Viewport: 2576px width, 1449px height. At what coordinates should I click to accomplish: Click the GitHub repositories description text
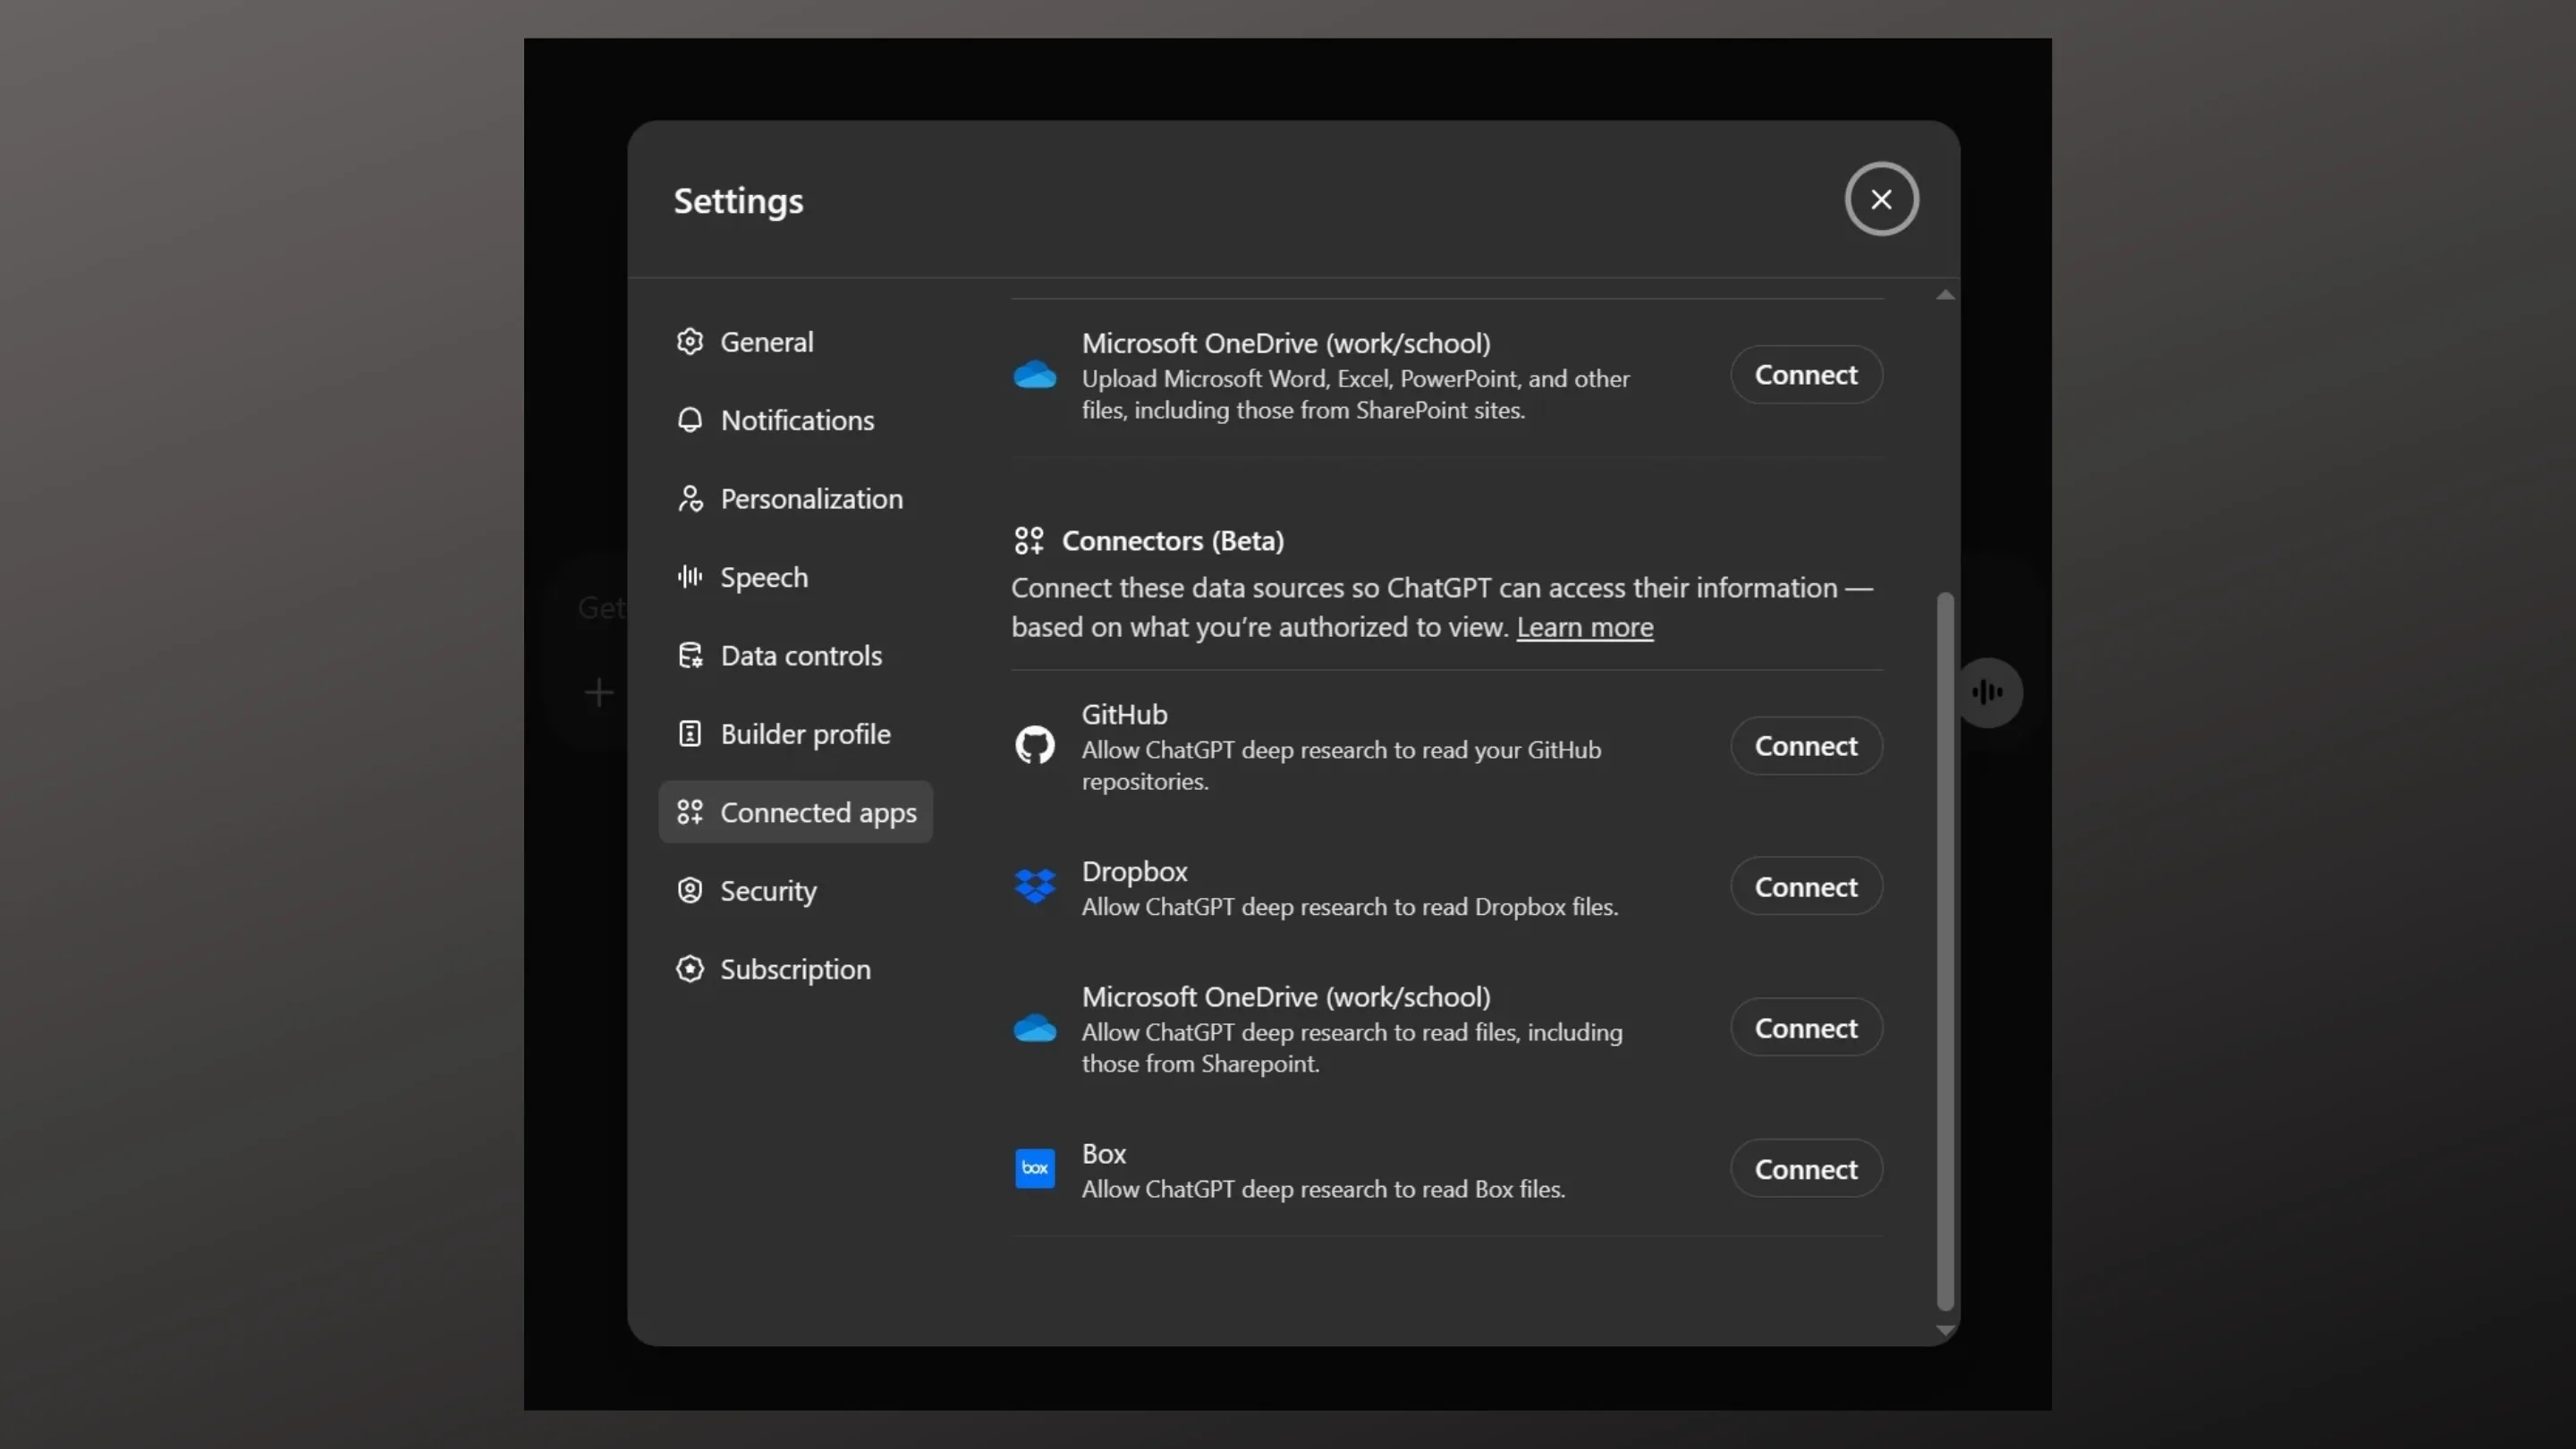tap(1341, 766)
